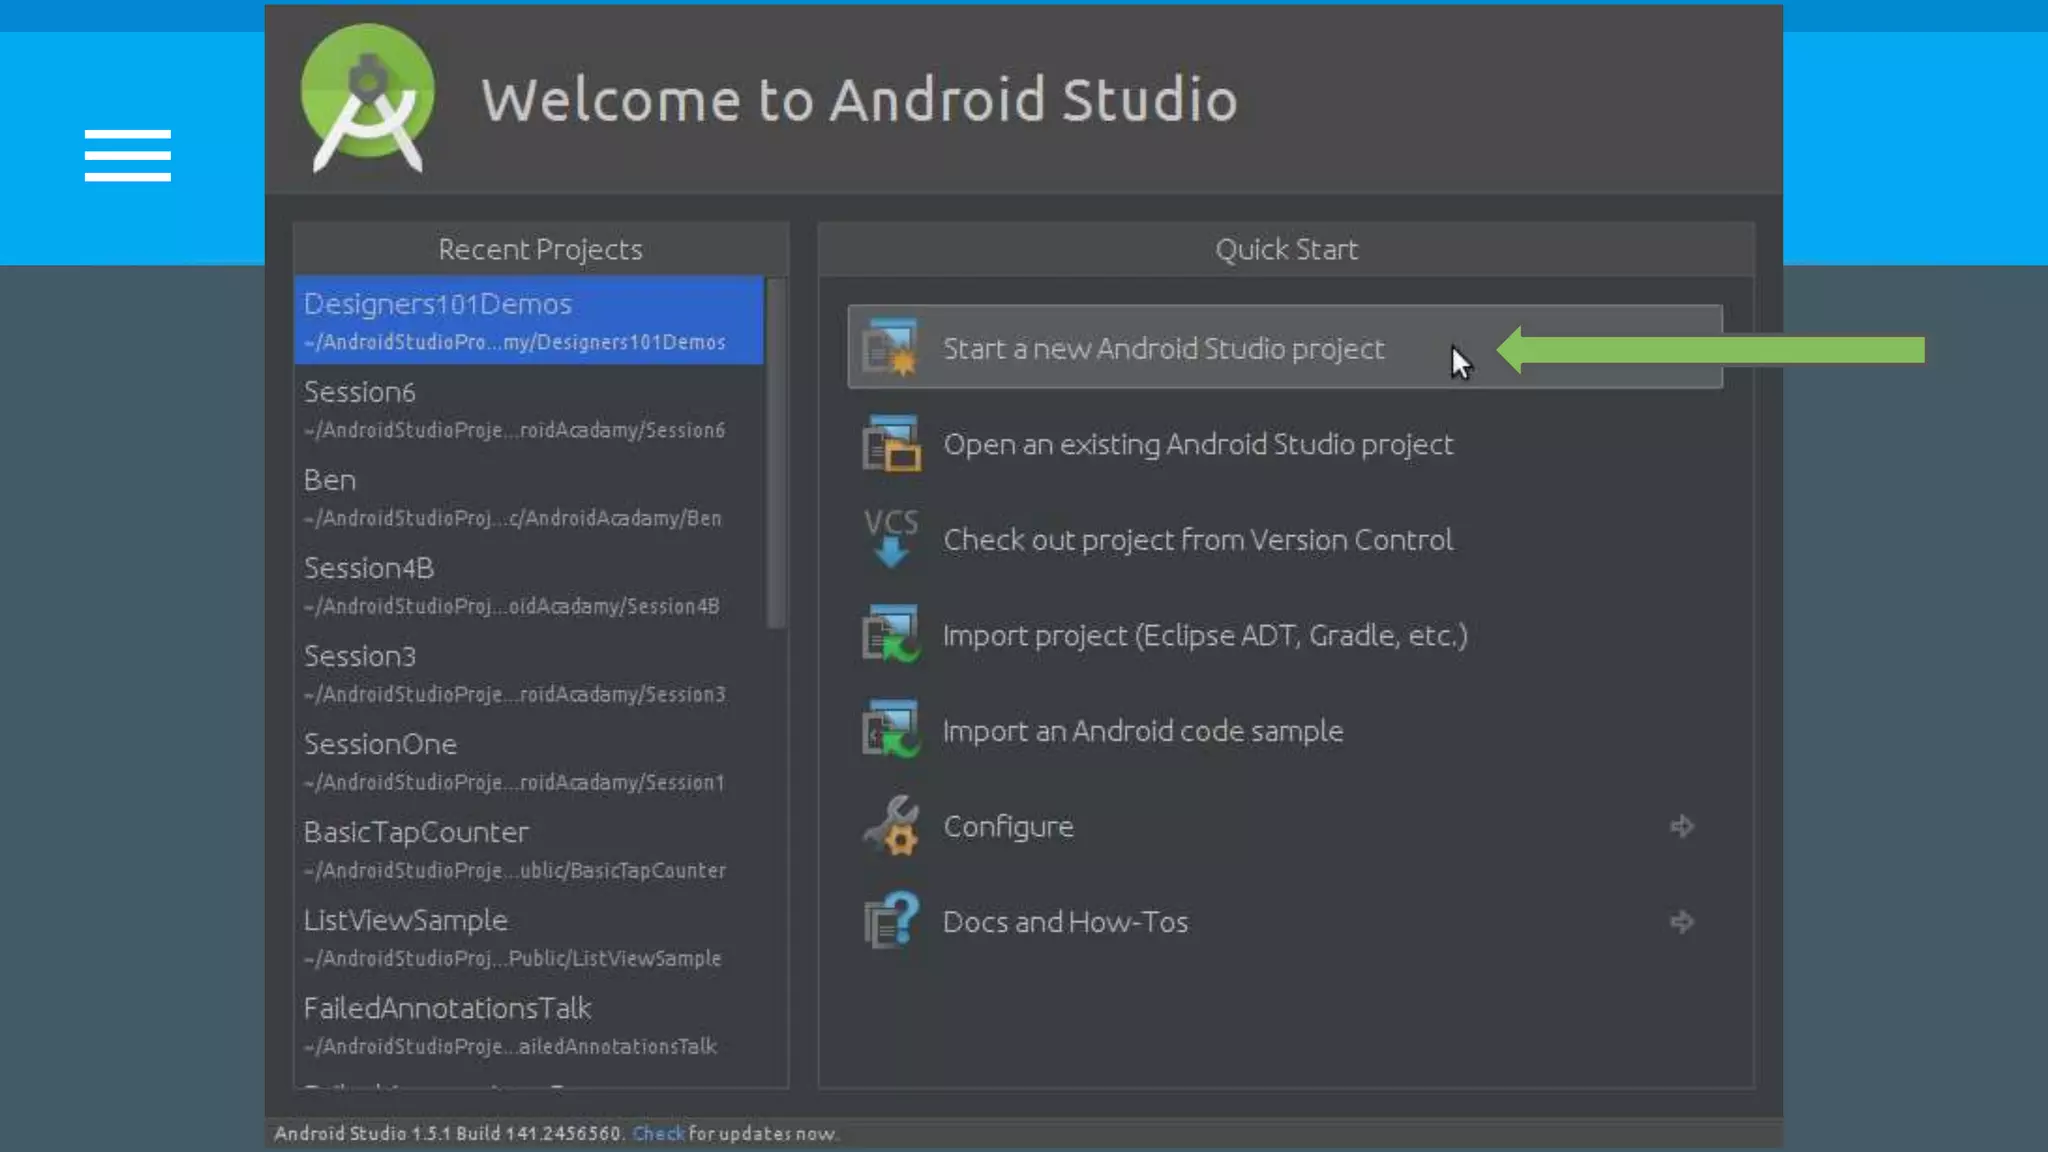Open the Session6 recent project
2048x1152 pixels.
(x=529, y=408)
